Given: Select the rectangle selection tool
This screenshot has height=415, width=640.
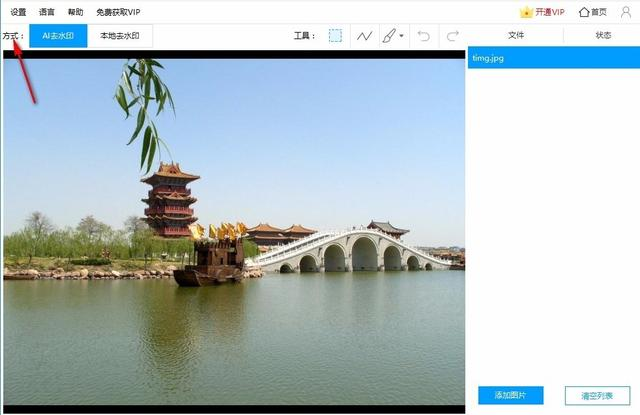Looking at the screenshot, I should 335,35.
